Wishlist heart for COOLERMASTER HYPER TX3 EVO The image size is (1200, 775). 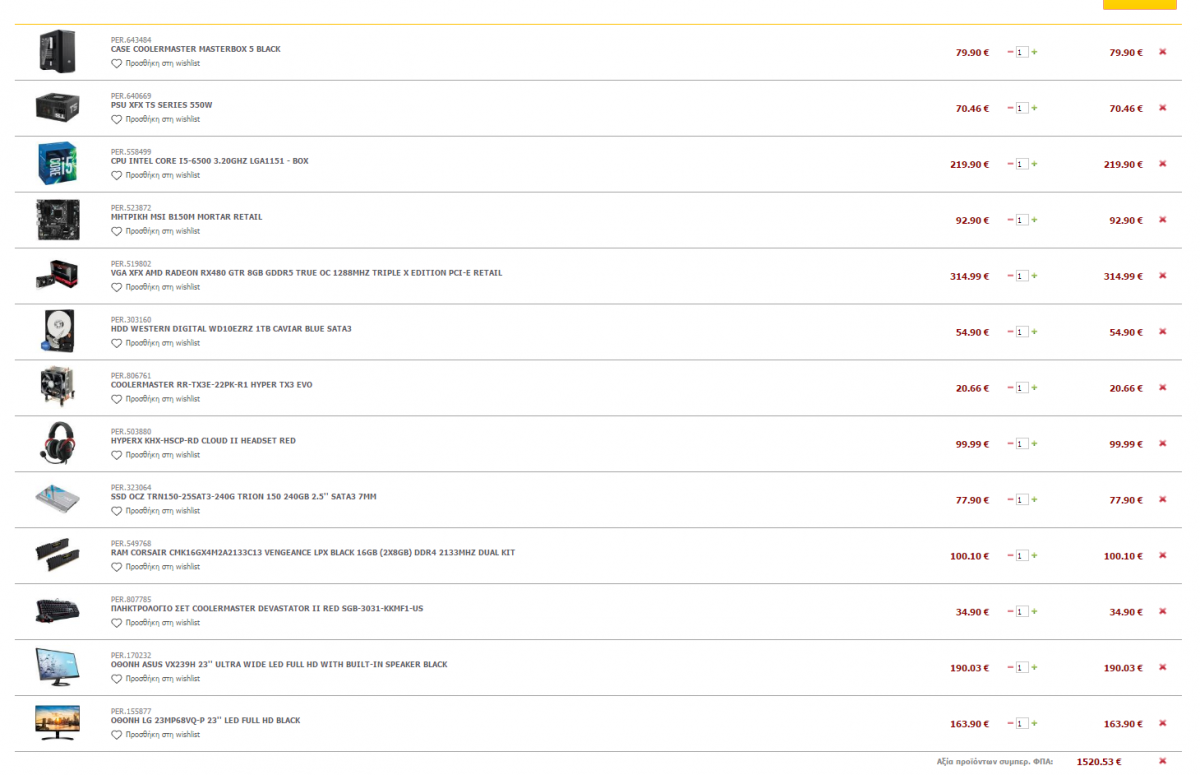pyautogui.click(x=116, y=399)
